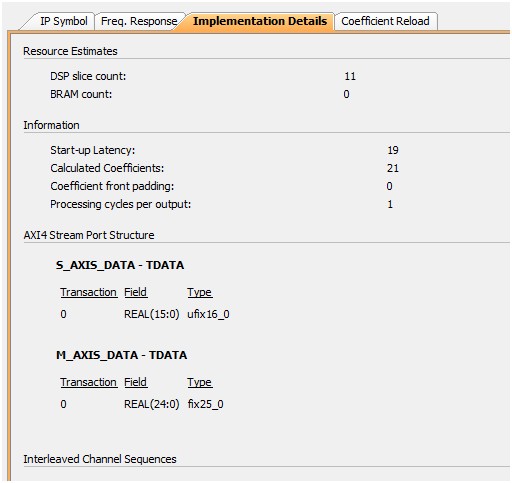
Task: Click the M_AXIS_DATA - TDATA heading
Action: tap(121, 355)
